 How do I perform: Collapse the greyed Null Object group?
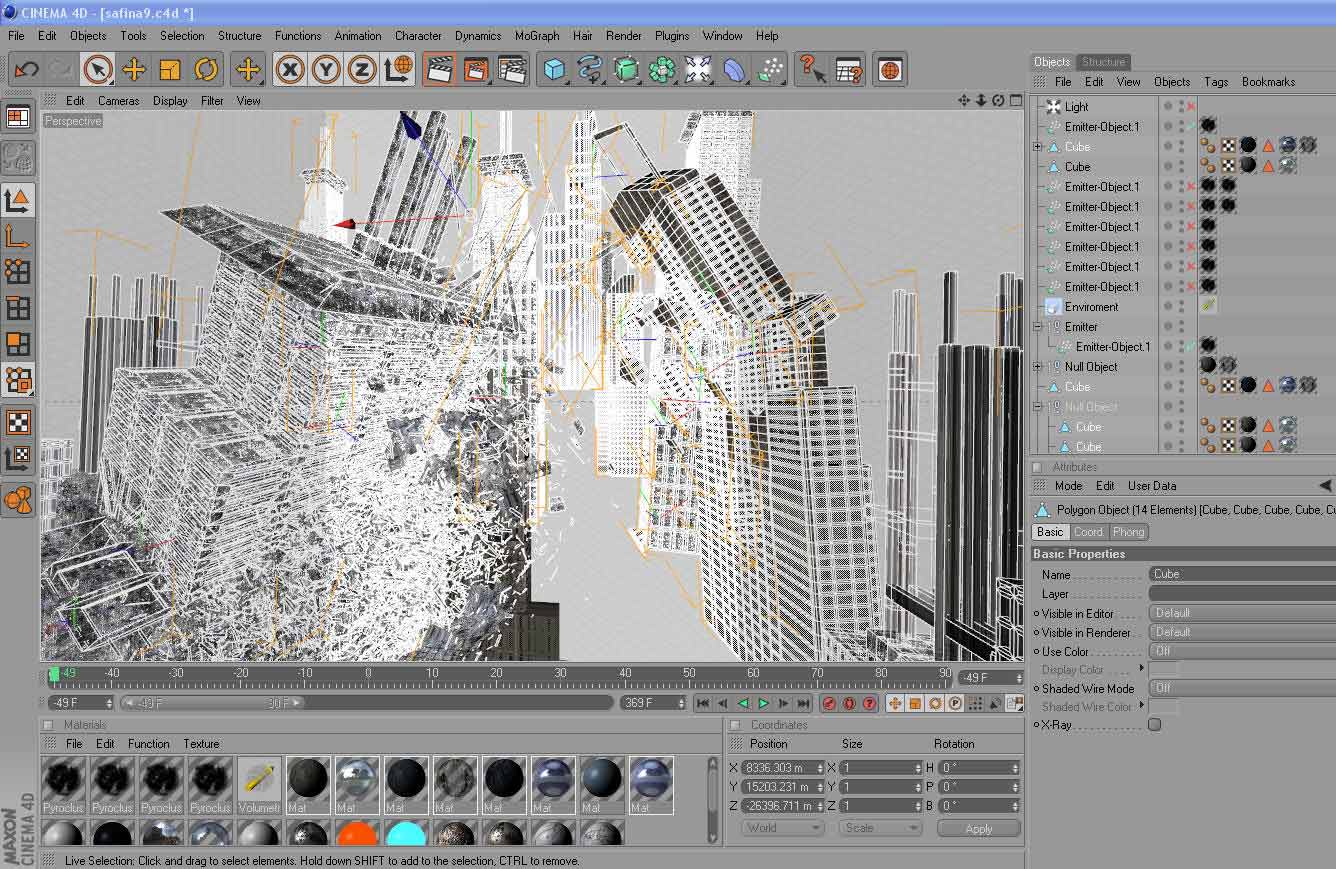(x=1038, y=407)
